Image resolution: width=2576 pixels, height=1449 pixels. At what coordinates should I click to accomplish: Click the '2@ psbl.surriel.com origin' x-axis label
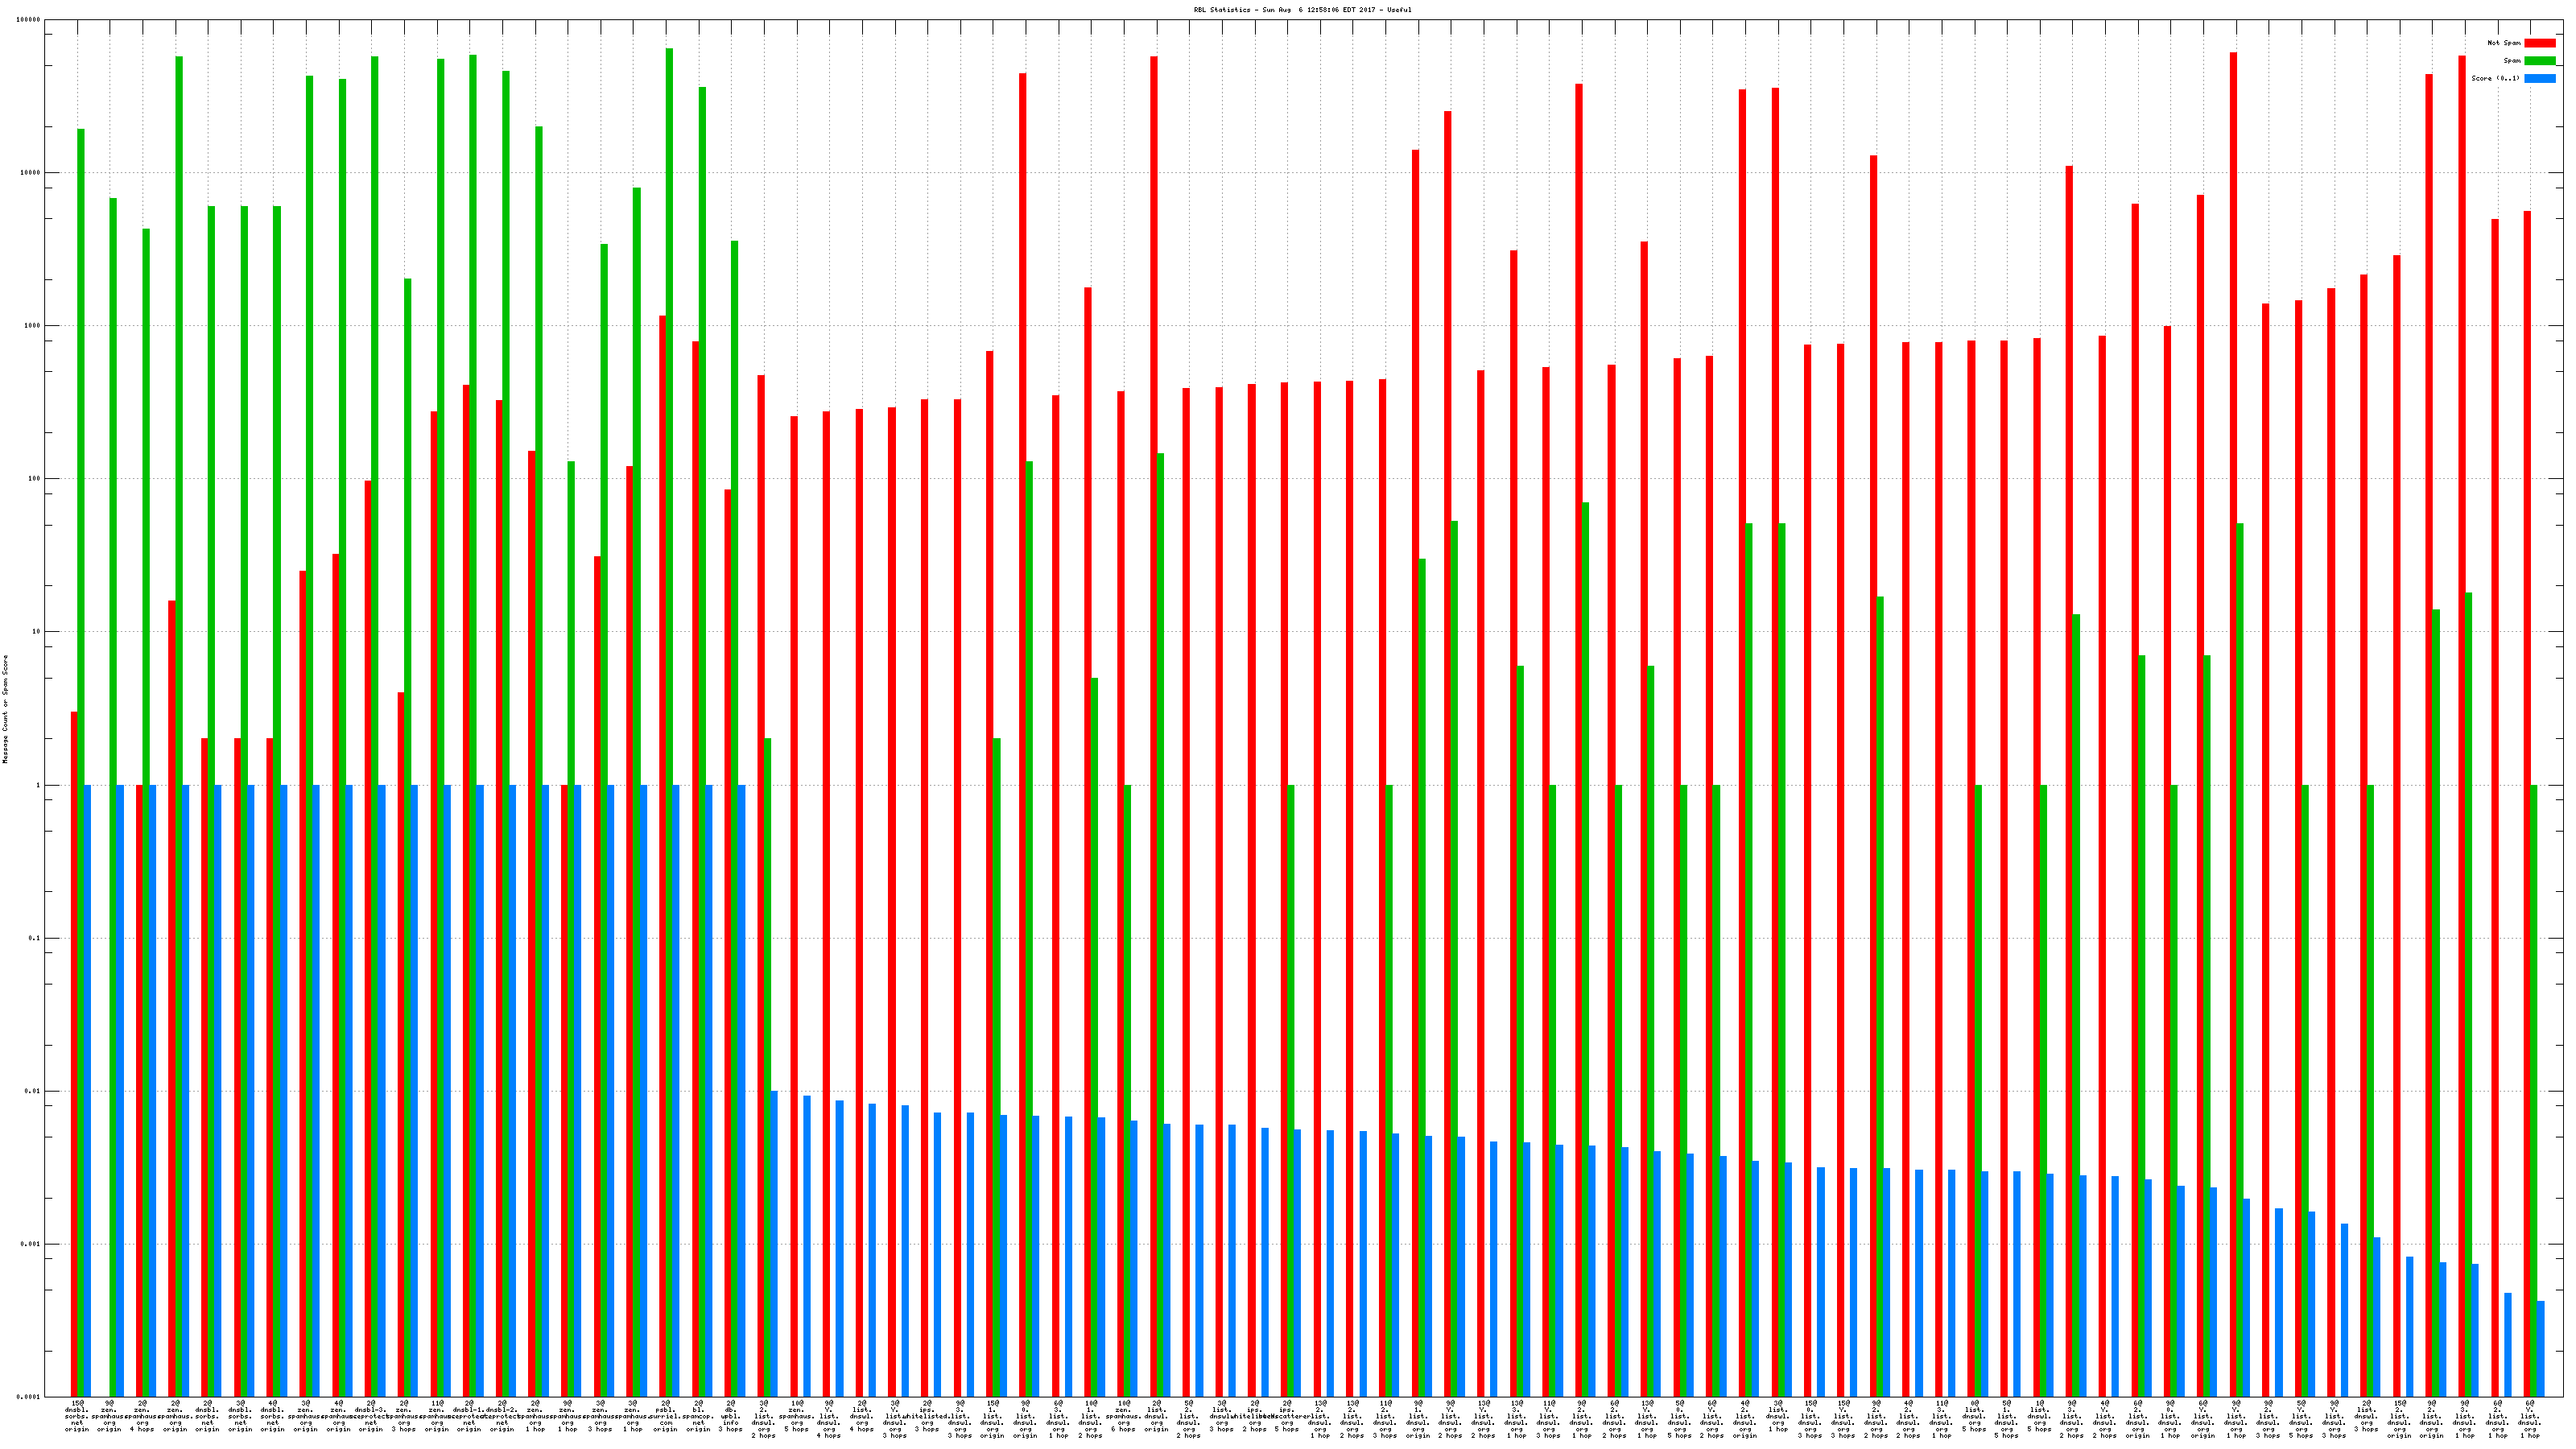click(x=666, y=1417)
